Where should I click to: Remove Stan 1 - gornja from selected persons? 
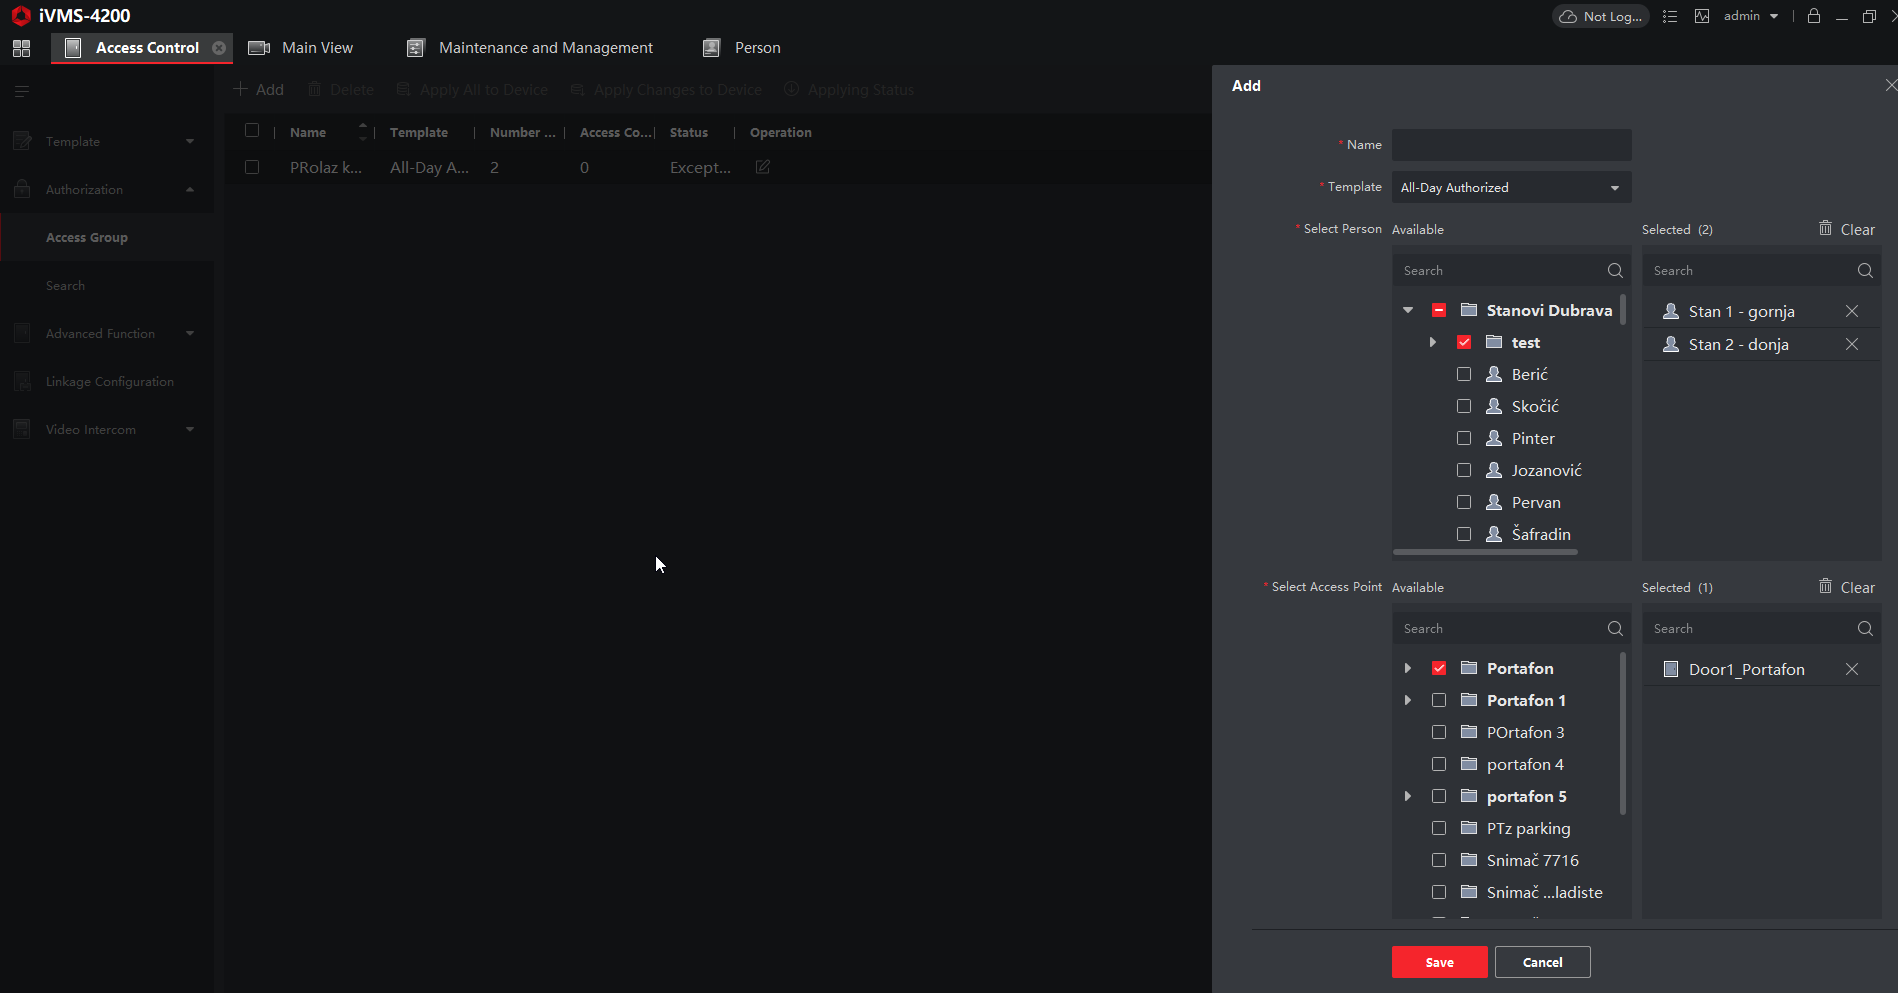(1851, 312)
